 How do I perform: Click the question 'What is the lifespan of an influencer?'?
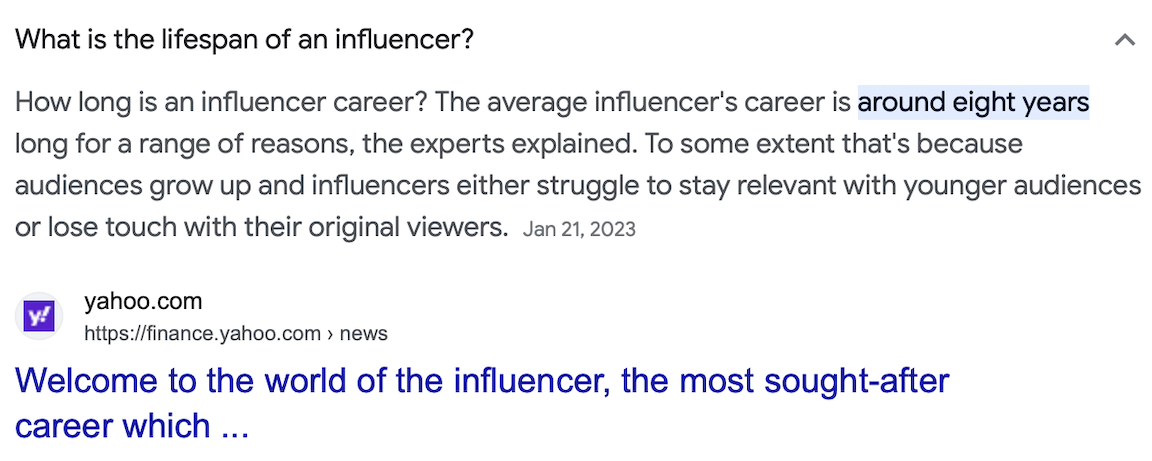(245, 41)
